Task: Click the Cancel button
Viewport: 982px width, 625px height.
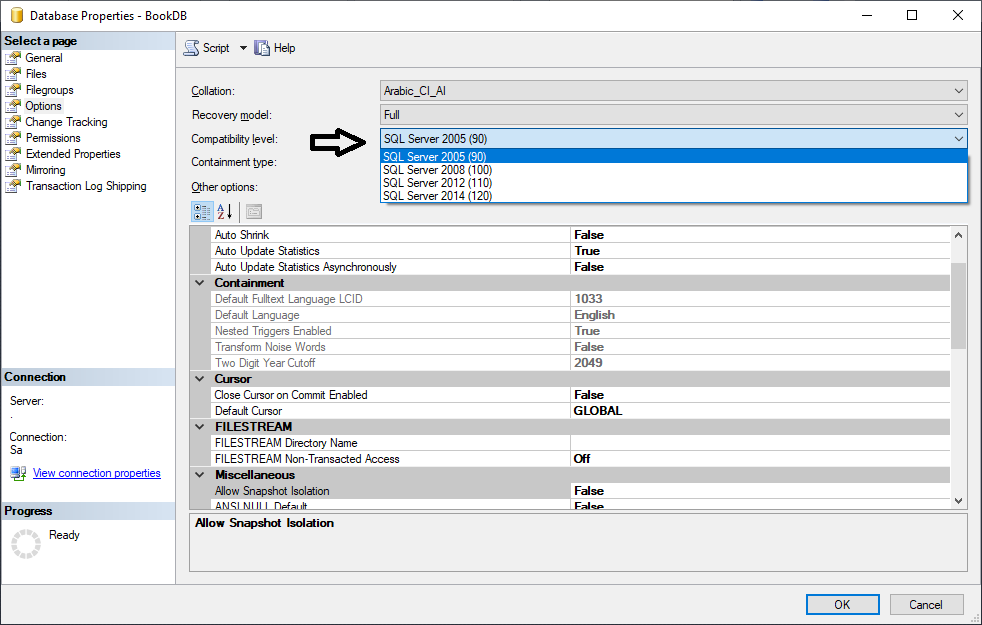Action: pos(926,604)
